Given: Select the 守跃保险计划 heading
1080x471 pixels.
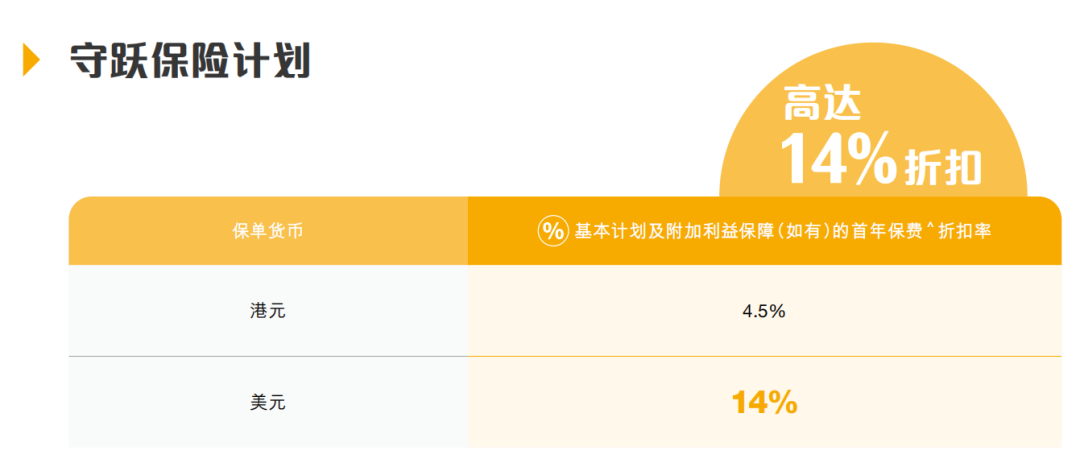Looking at the screenshot, I should 189,60.
